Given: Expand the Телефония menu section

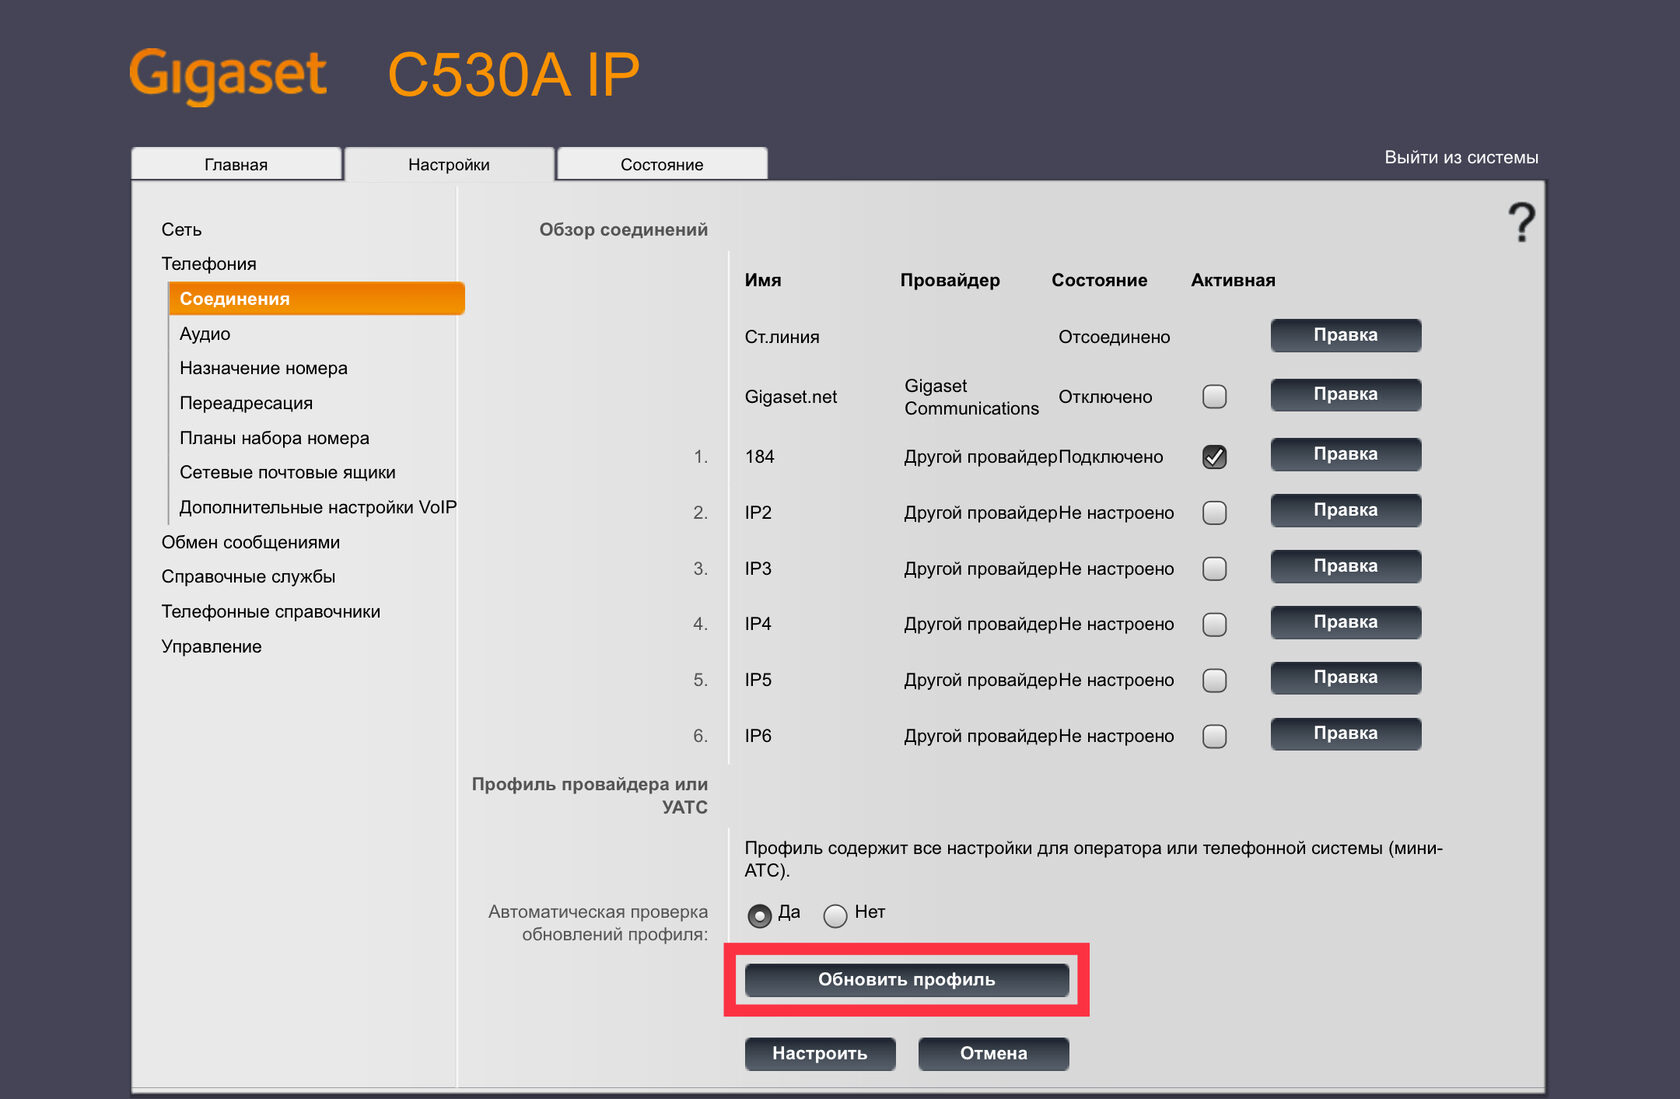Looking at the screenshot, I should point(209,264).
